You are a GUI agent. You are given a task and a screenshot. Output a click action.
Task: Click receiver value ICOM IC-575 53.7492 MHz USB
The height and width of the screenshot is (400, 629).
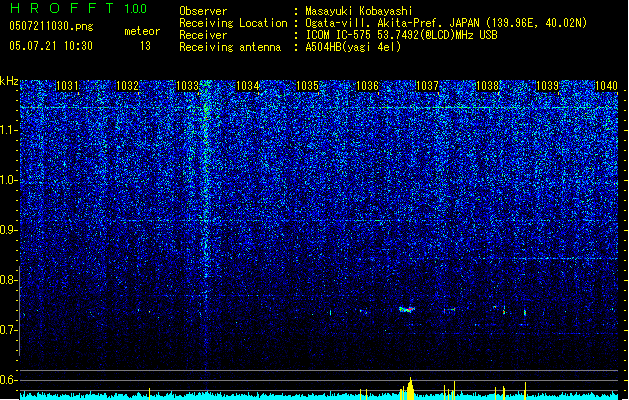click(x=402, y=35)
